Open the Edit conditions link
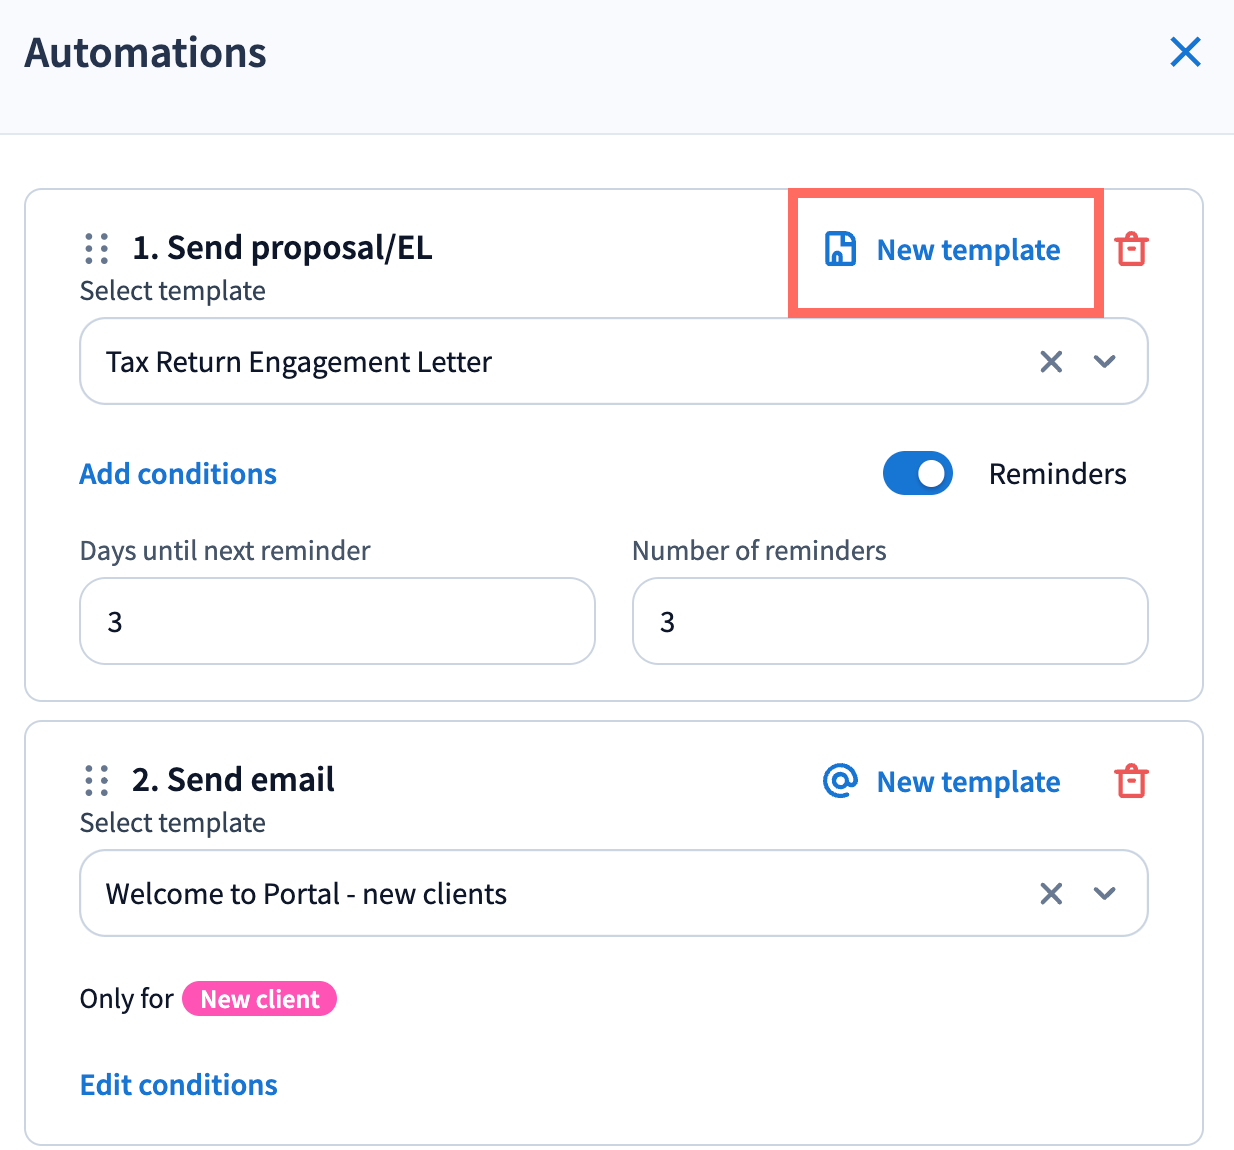Viewport: 1234px width, 1150px height. [x=179, y=1085]
